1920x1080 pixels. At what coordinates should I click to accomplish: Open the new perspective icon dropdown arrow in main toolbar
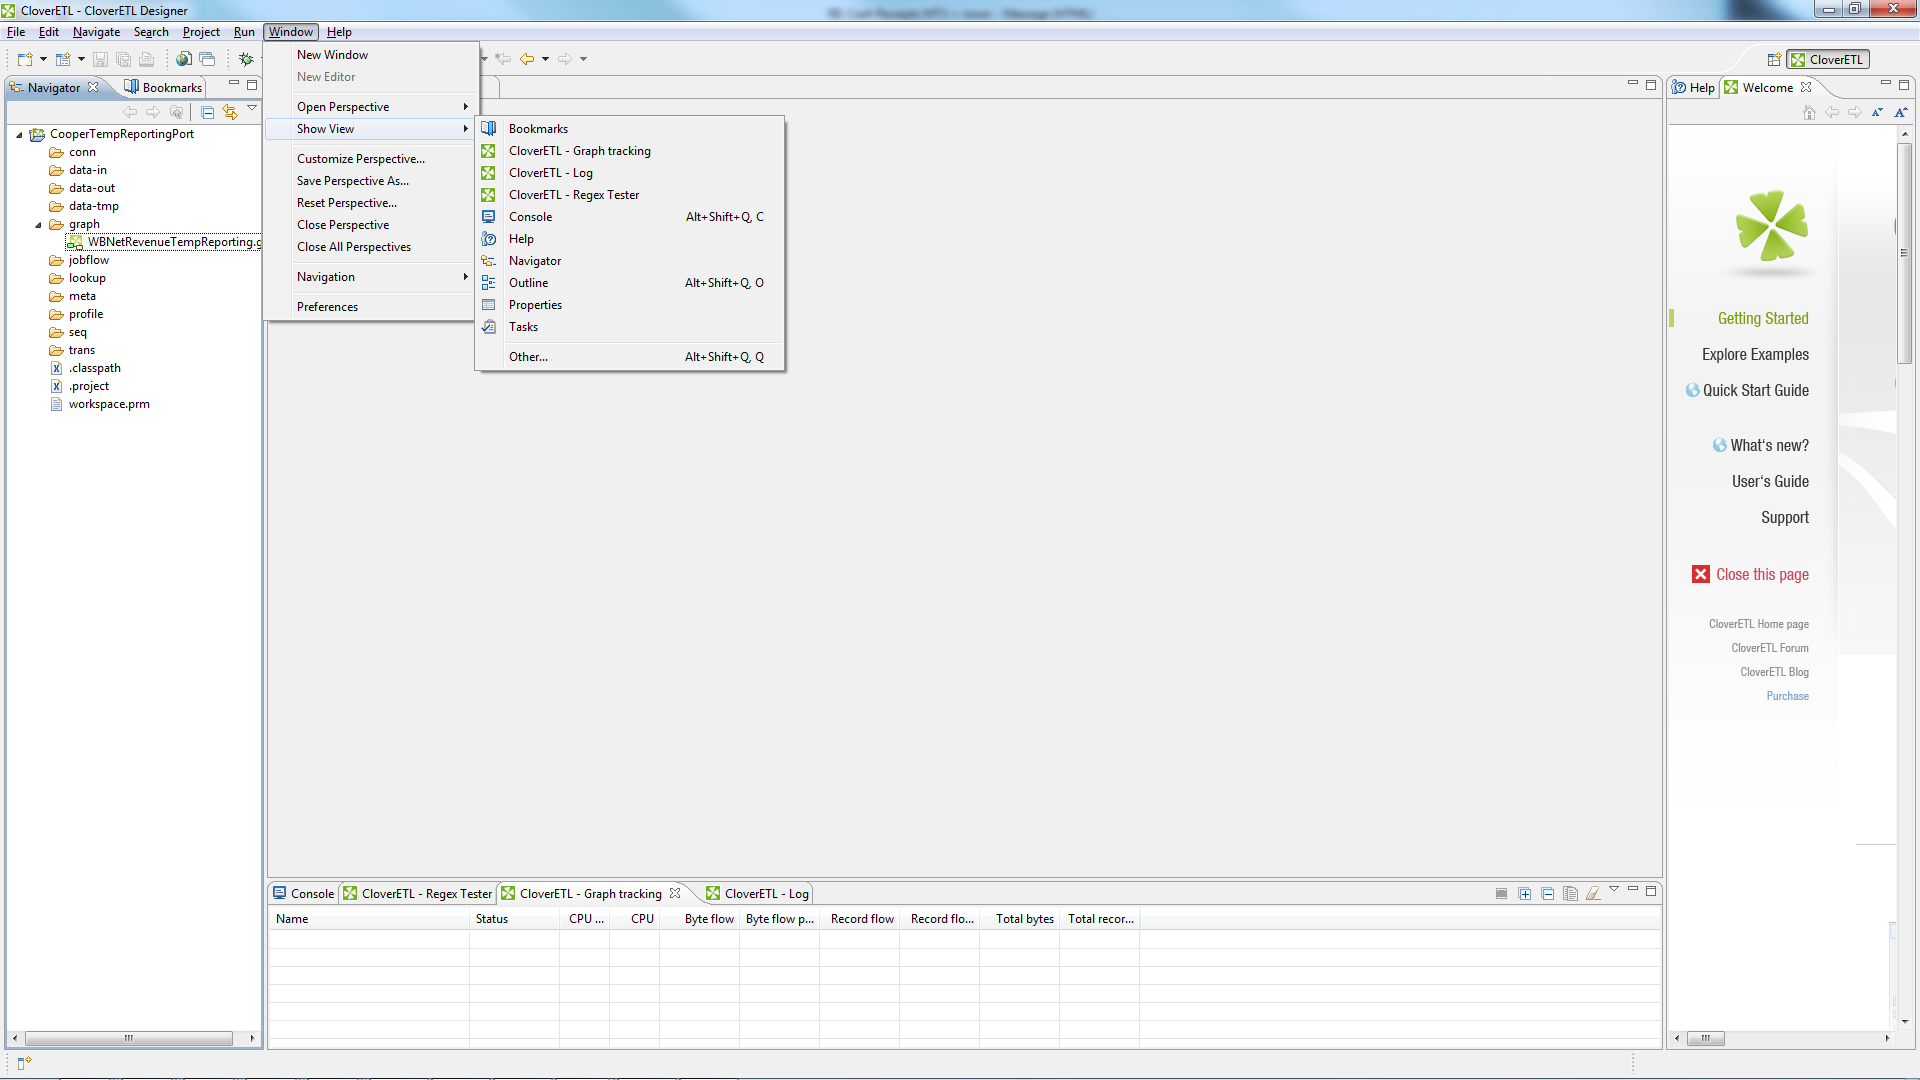pyautogui.click(x=81, y=59)
